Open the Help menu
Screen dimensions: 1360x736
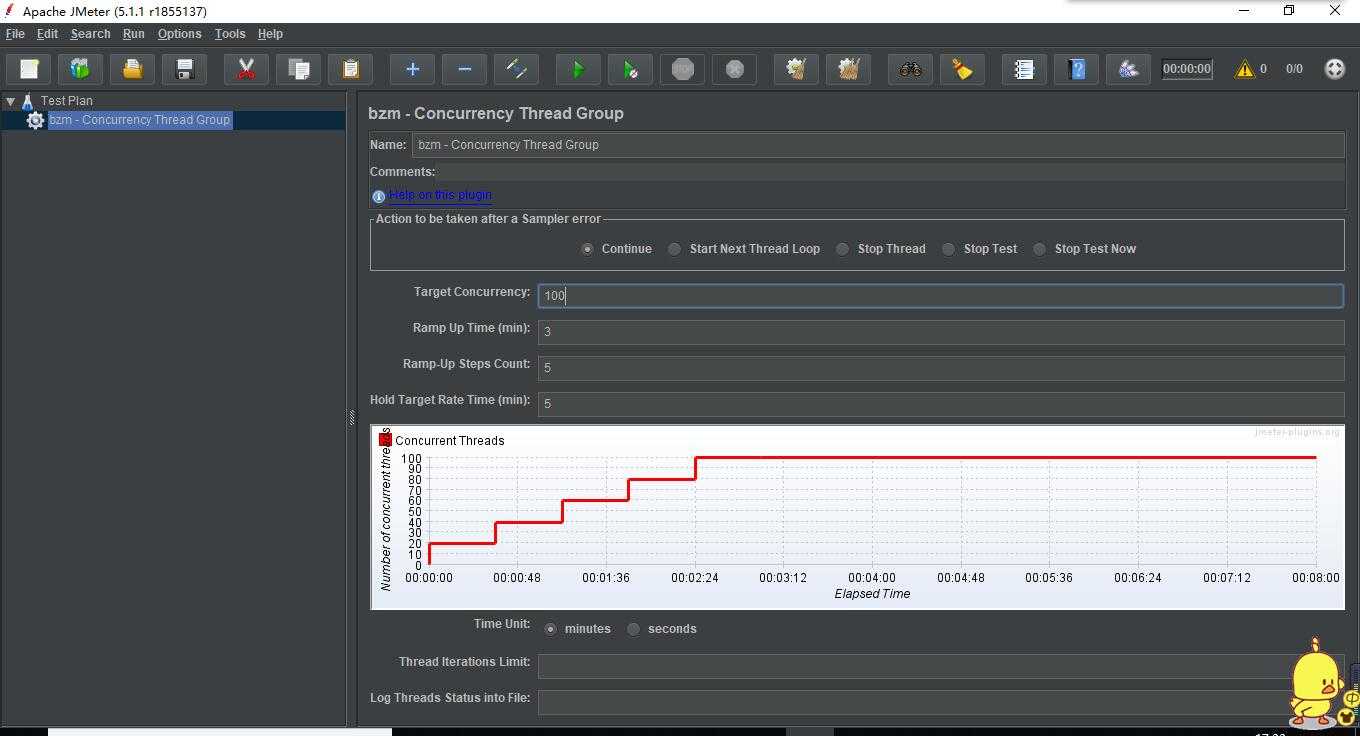(x=270, y=34)
